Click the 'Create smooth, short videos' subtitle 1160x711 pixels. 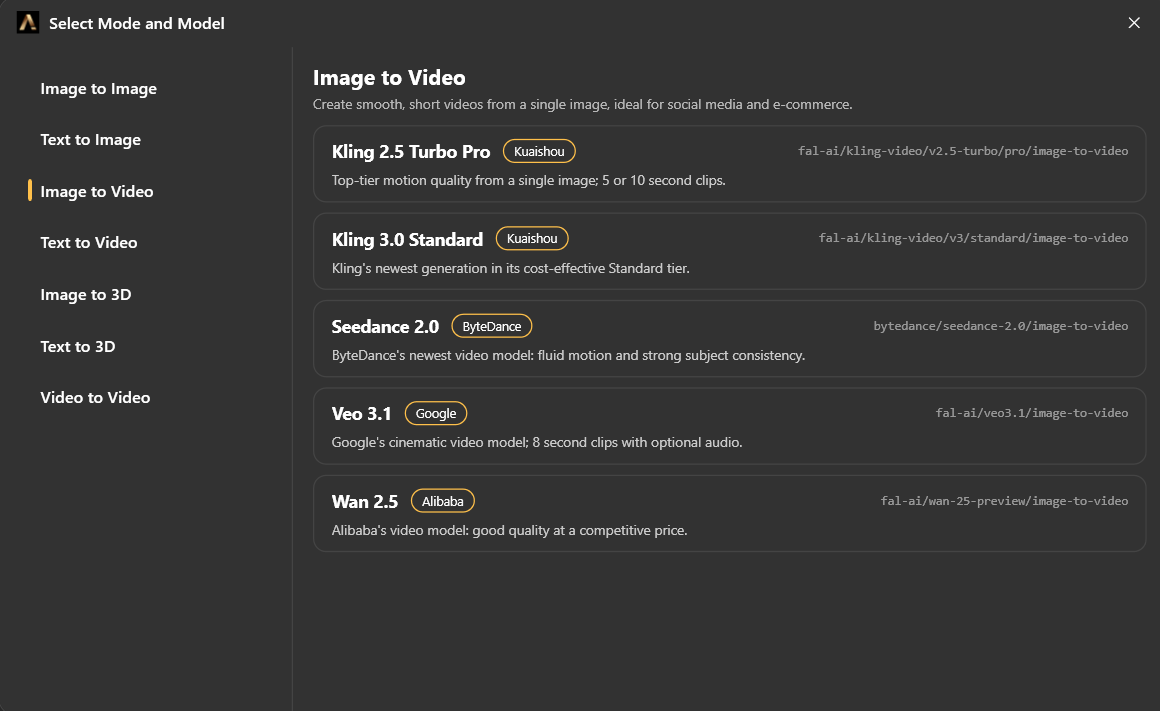point(583,104)
